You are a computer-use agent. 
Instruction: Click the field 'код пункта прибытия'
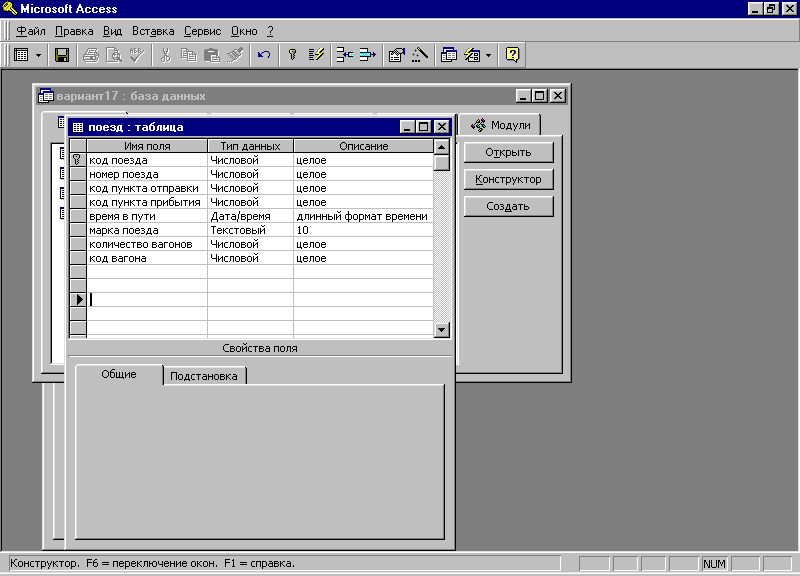(145, 203)
